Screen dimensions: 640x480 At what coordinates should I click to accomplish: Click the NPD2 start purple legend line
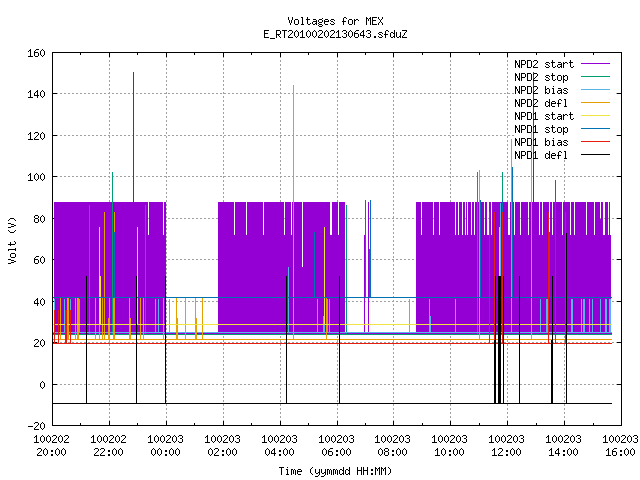pyautogui.click(x=595, y=64)
